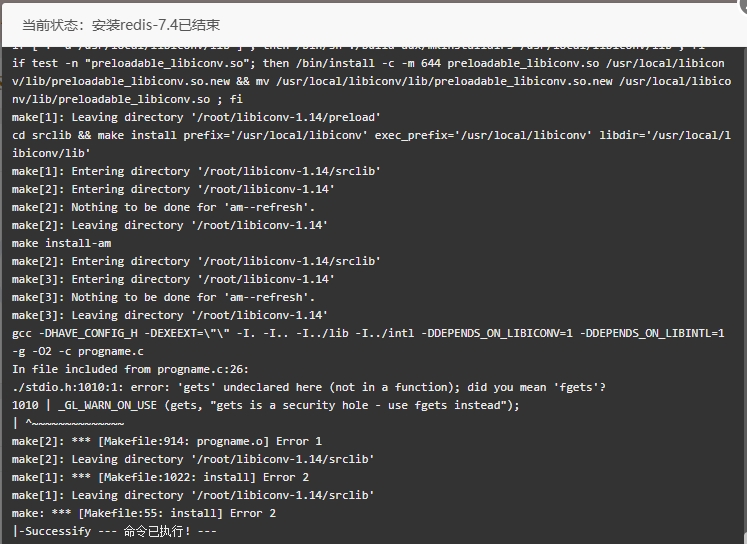This screenshot has width=747, height=544.
Task: Click make[1] 'Entering directory srclib' line
Action: click(196, 171)
